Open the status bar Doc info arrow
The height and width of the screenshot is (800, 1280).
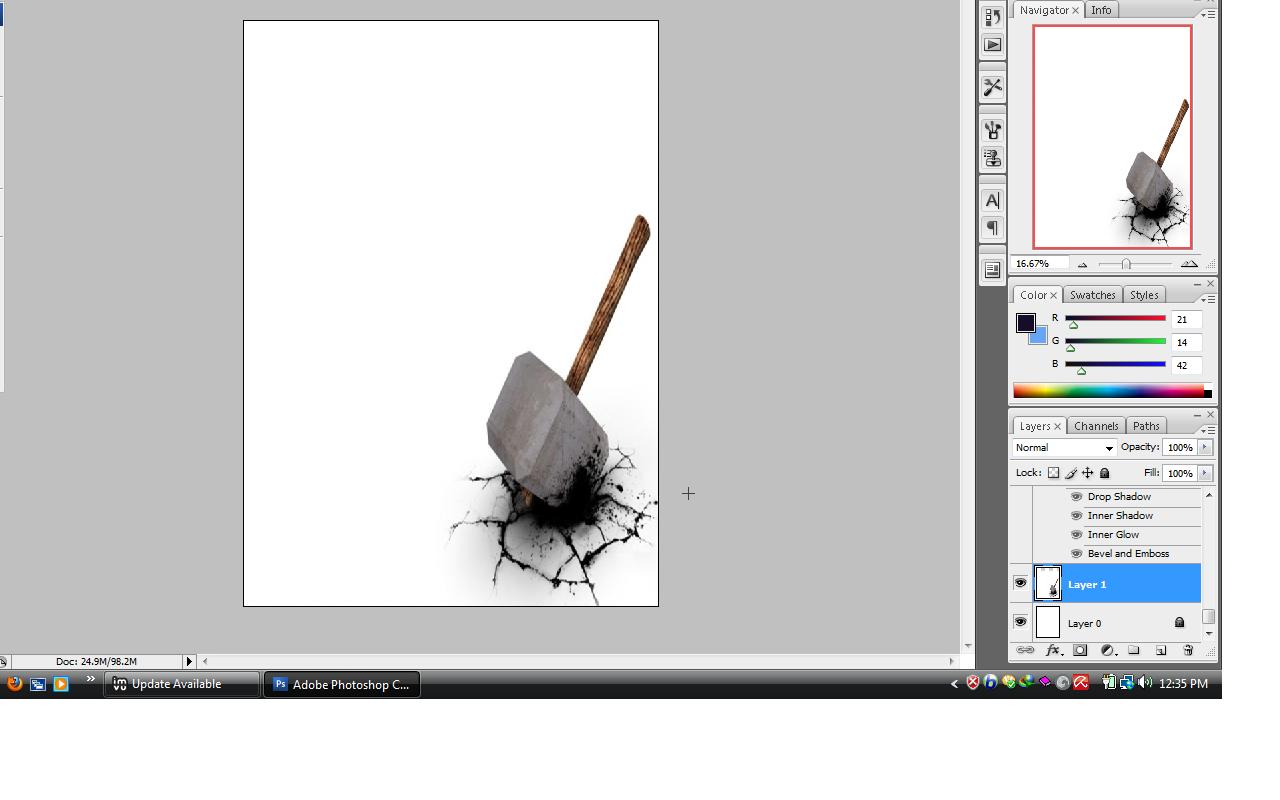[x=189, y=661]
